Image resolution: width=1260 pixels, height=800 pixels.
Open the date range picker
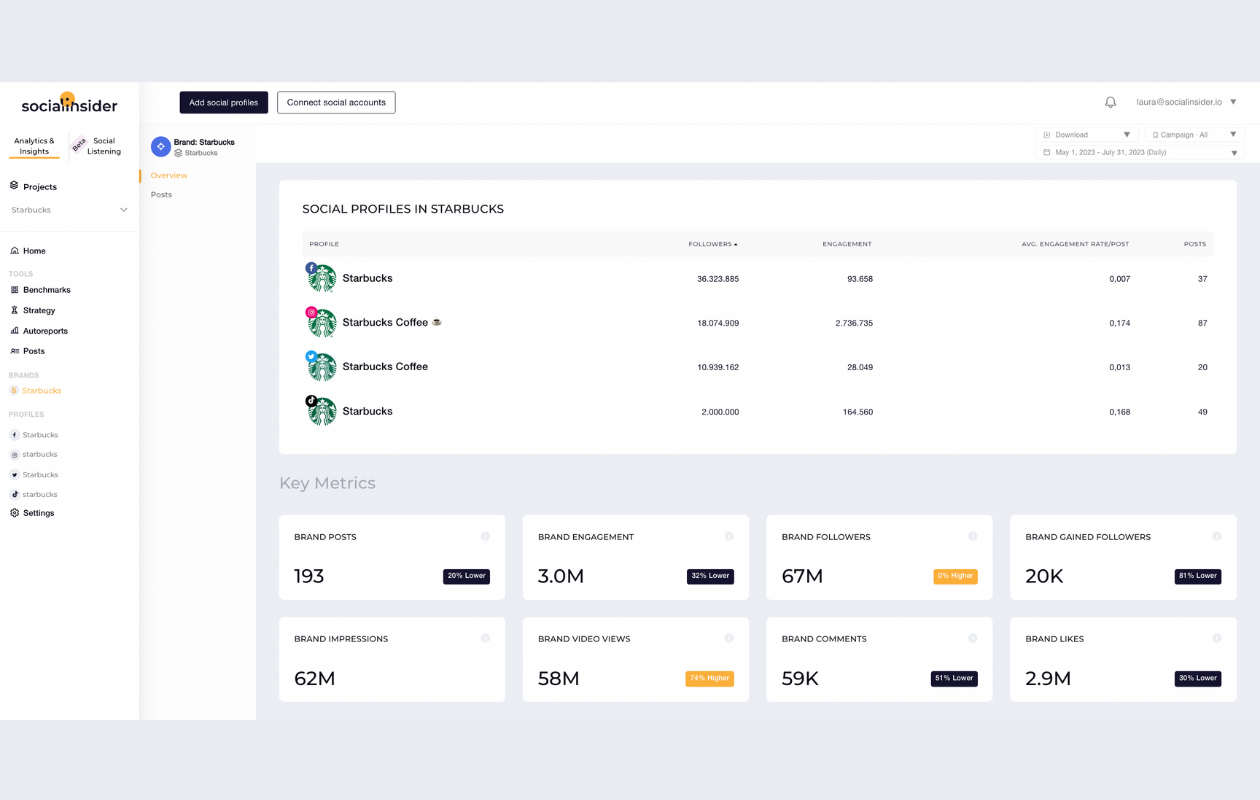[1141, 153]
